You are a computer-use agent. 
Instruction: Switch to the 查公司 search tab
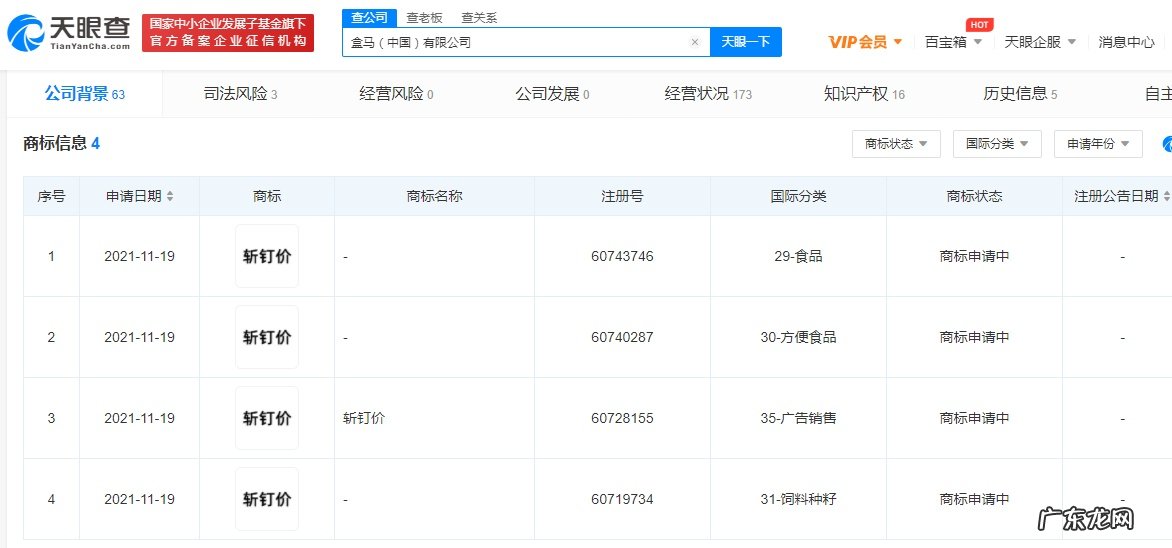[369, 18]
